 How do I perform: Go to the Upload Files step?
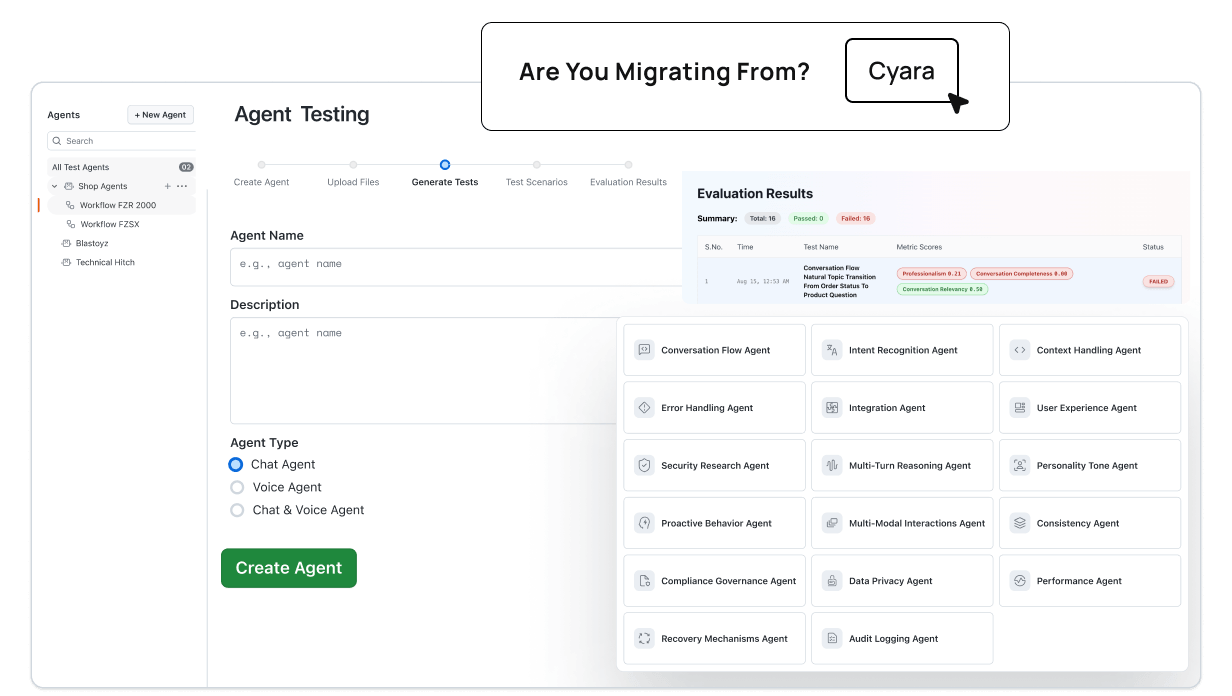pyautogui.click(x=353, y=174)
